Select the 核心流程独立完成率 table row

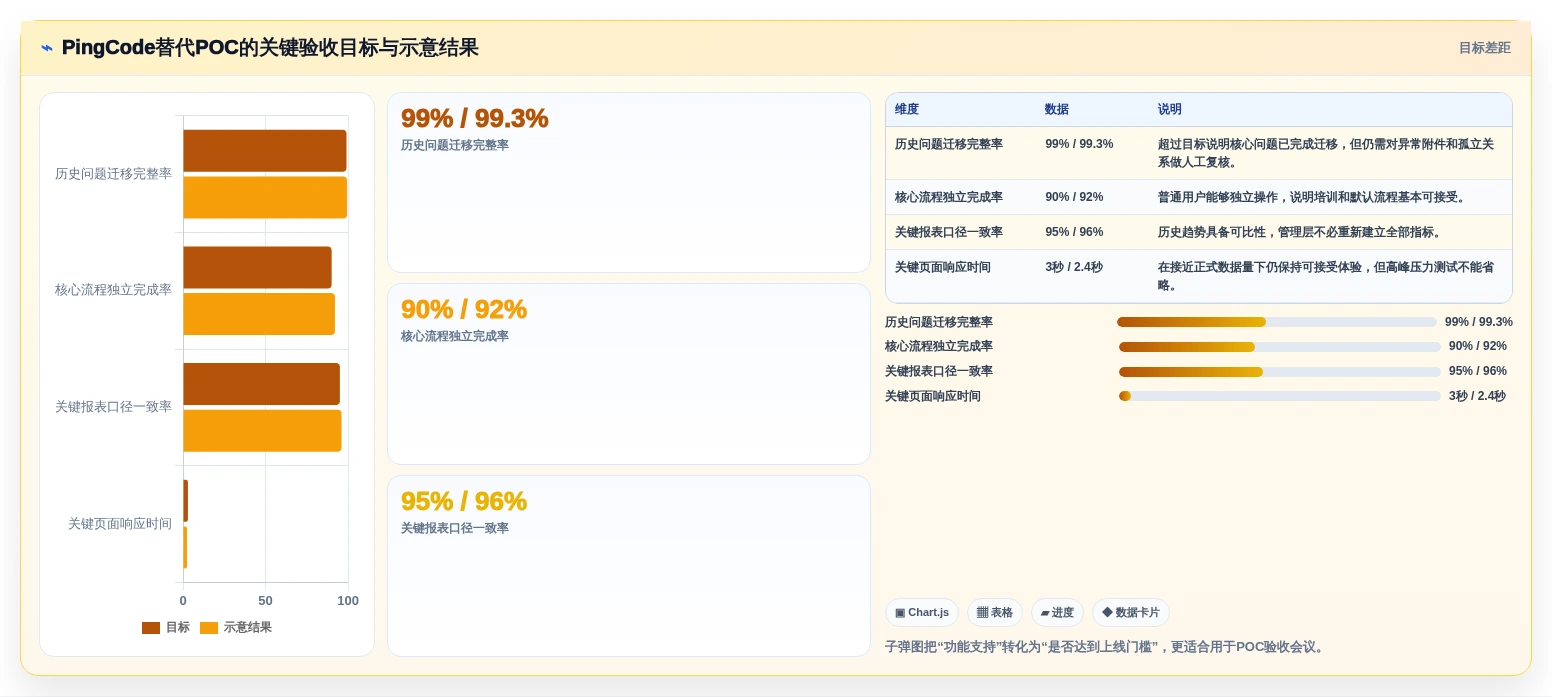[x=1199, y=197]
